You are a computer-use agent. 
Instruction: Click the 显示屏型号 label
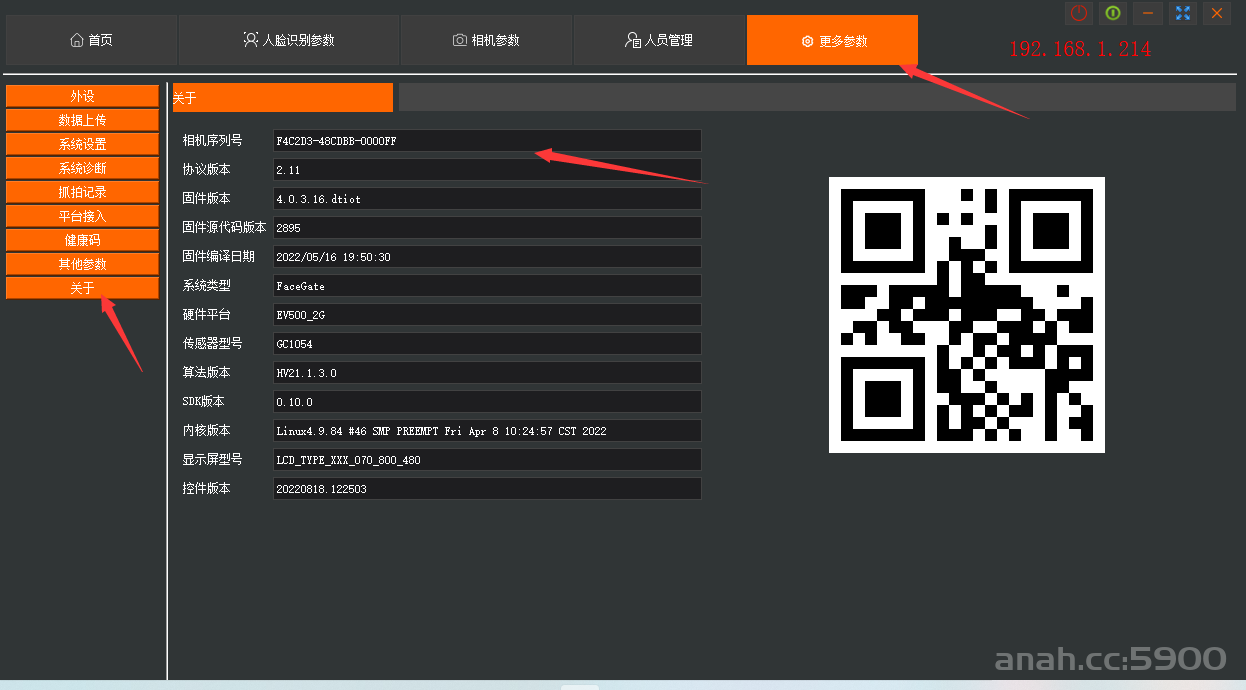212,459
